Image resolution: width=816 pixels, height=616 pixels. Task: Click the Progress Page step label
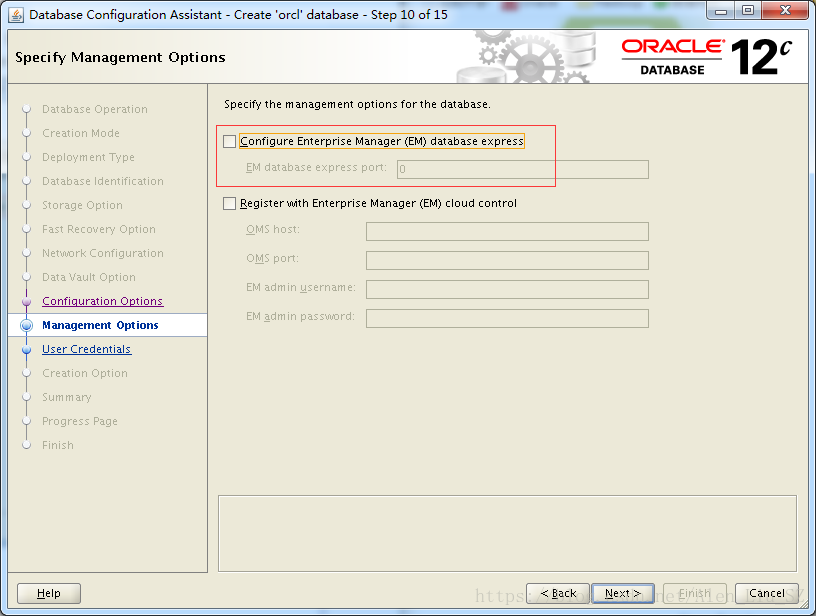80,421
